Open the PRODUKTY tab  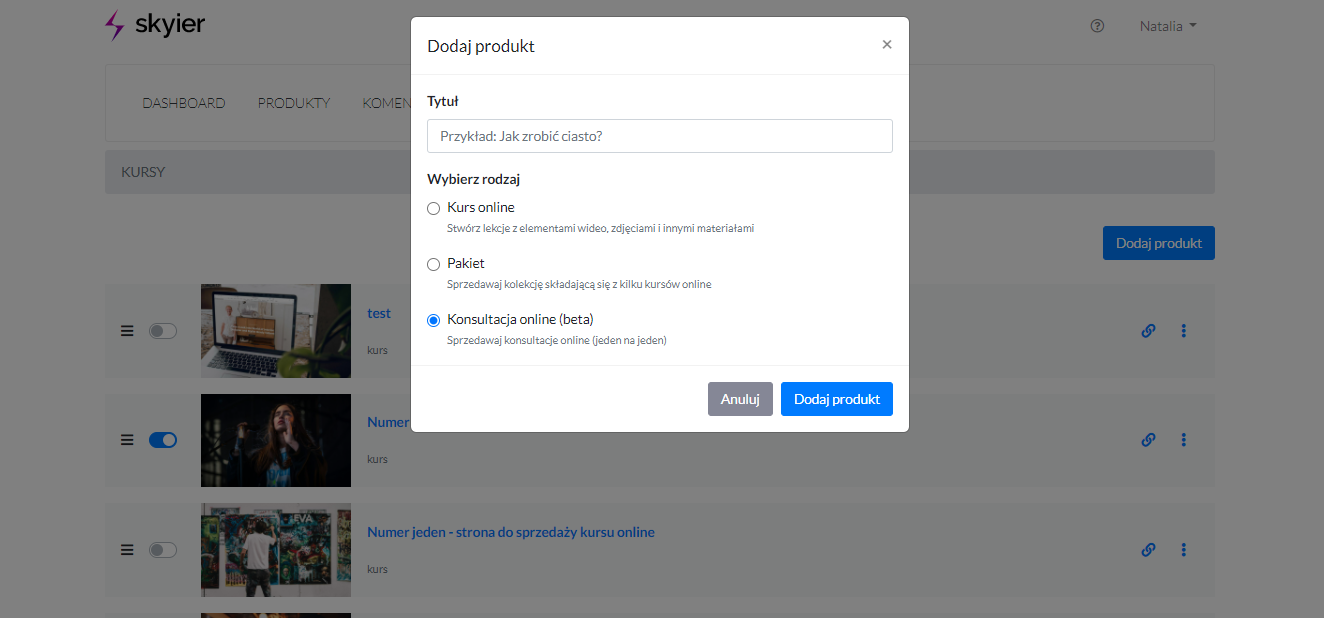[293, 103]
